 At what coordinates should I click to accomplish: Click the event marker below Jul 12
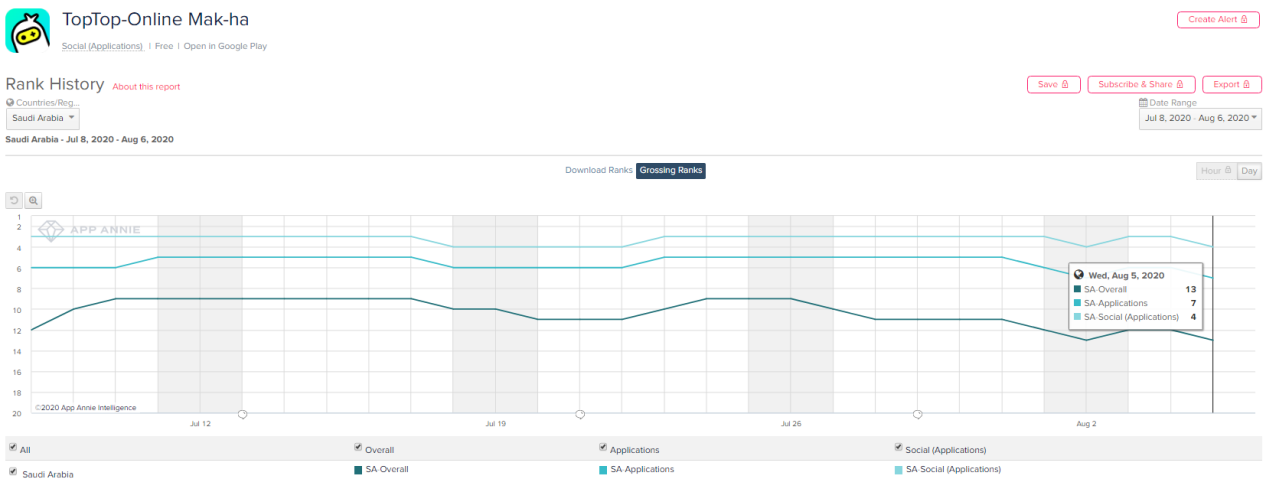tap(242, 414)
